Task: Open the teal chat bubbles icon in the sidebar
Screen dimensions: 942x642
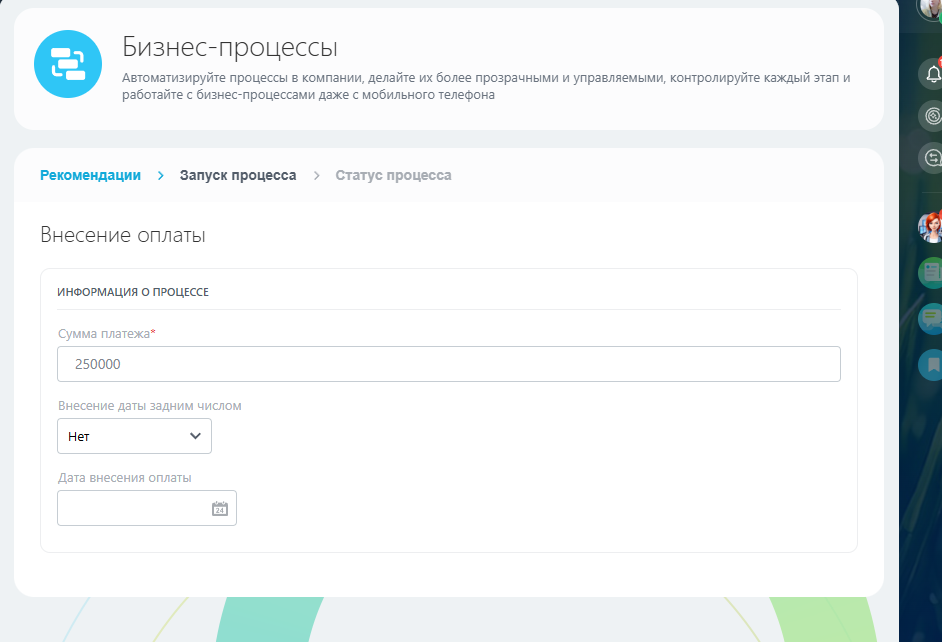Action: point(931,318)
